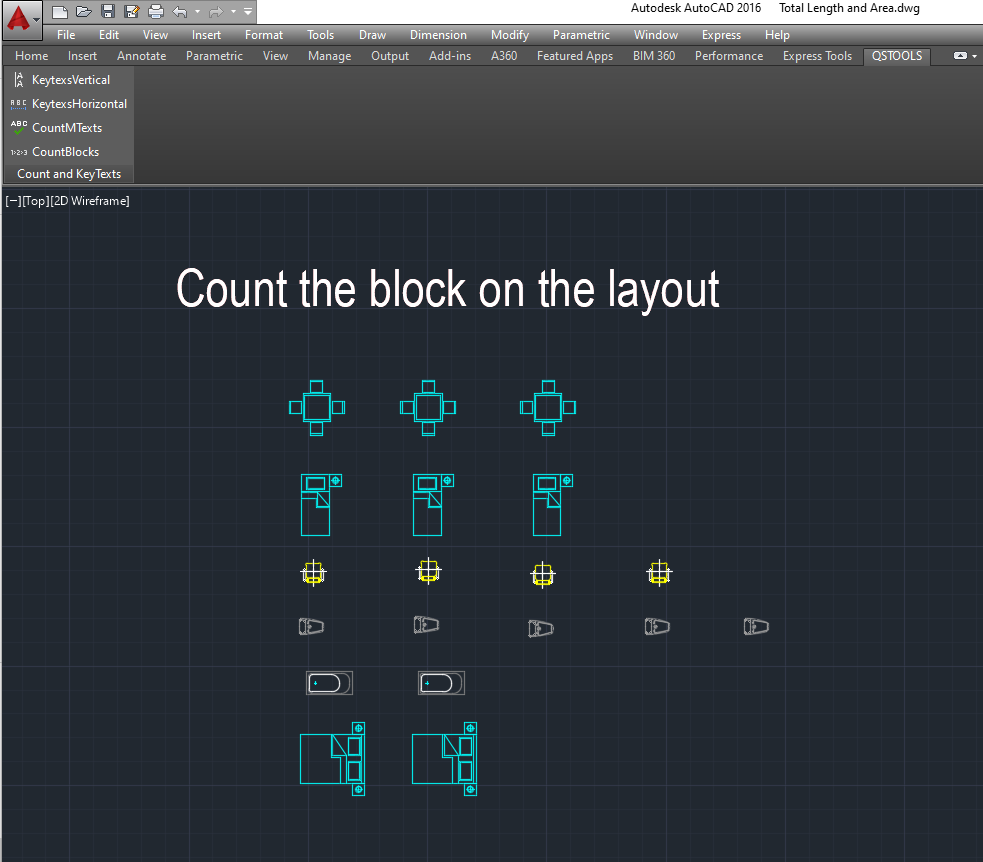
Task: Click the Redo arrow icon
Action: pyautogui.click(x=216, y=11)
